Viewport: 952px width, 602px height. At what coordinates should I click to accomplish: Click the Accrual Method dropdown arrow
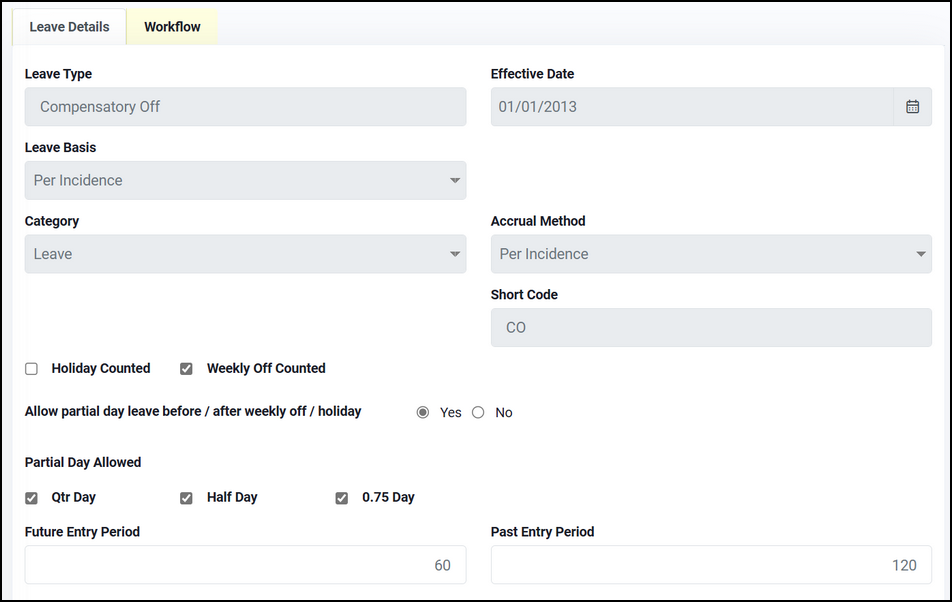[x=921, y=254]
